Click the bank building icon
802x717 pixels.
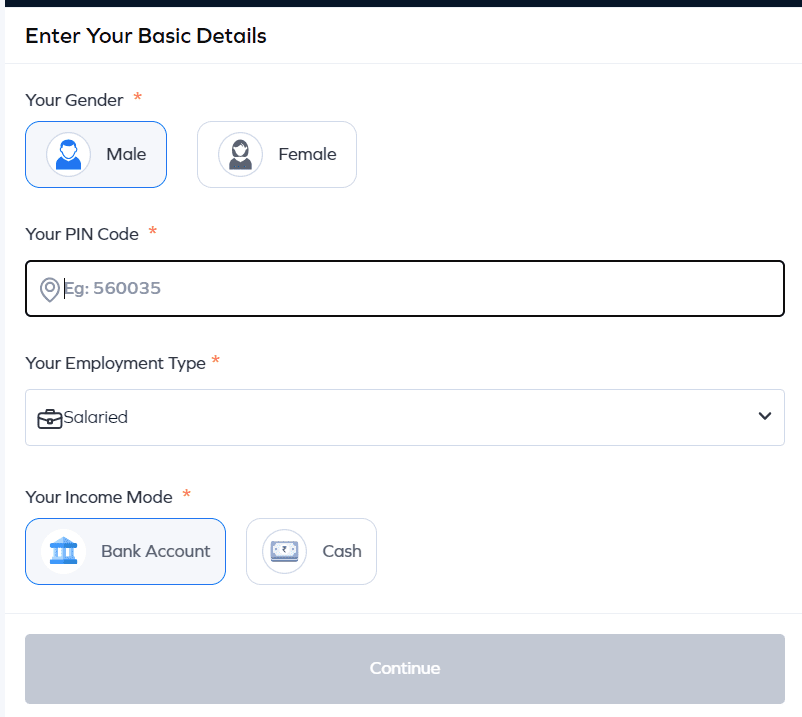(63, 551)
